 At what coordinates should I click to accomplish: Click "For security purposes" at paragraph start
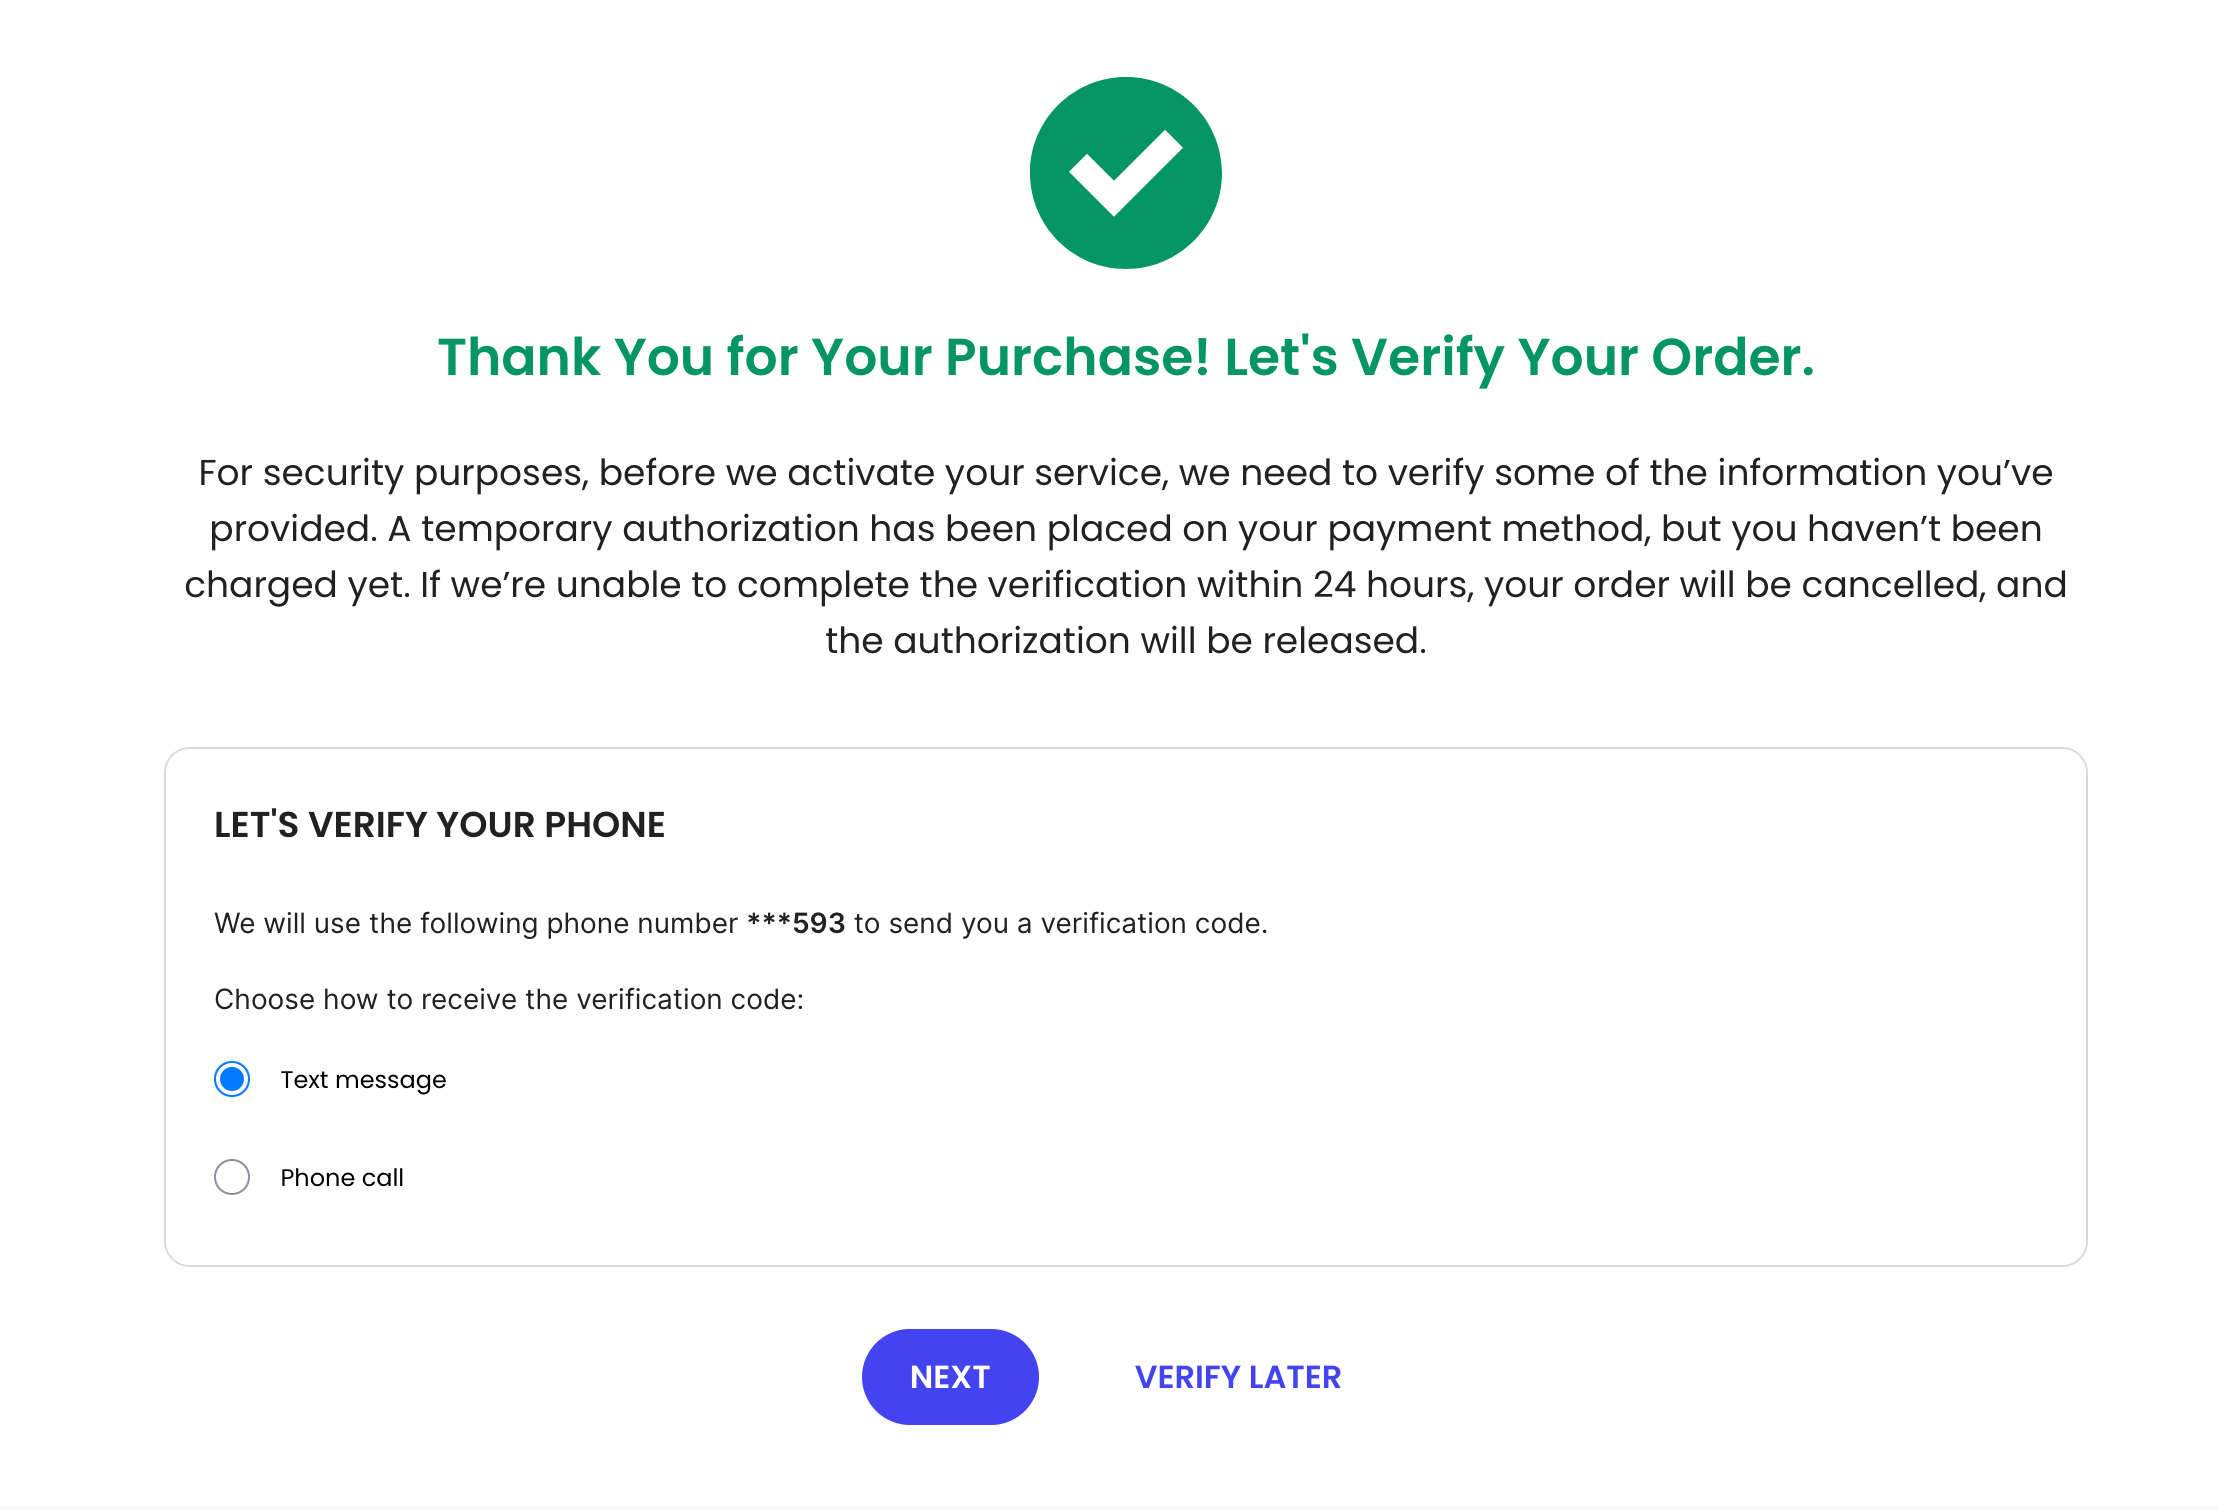[392, 473]
